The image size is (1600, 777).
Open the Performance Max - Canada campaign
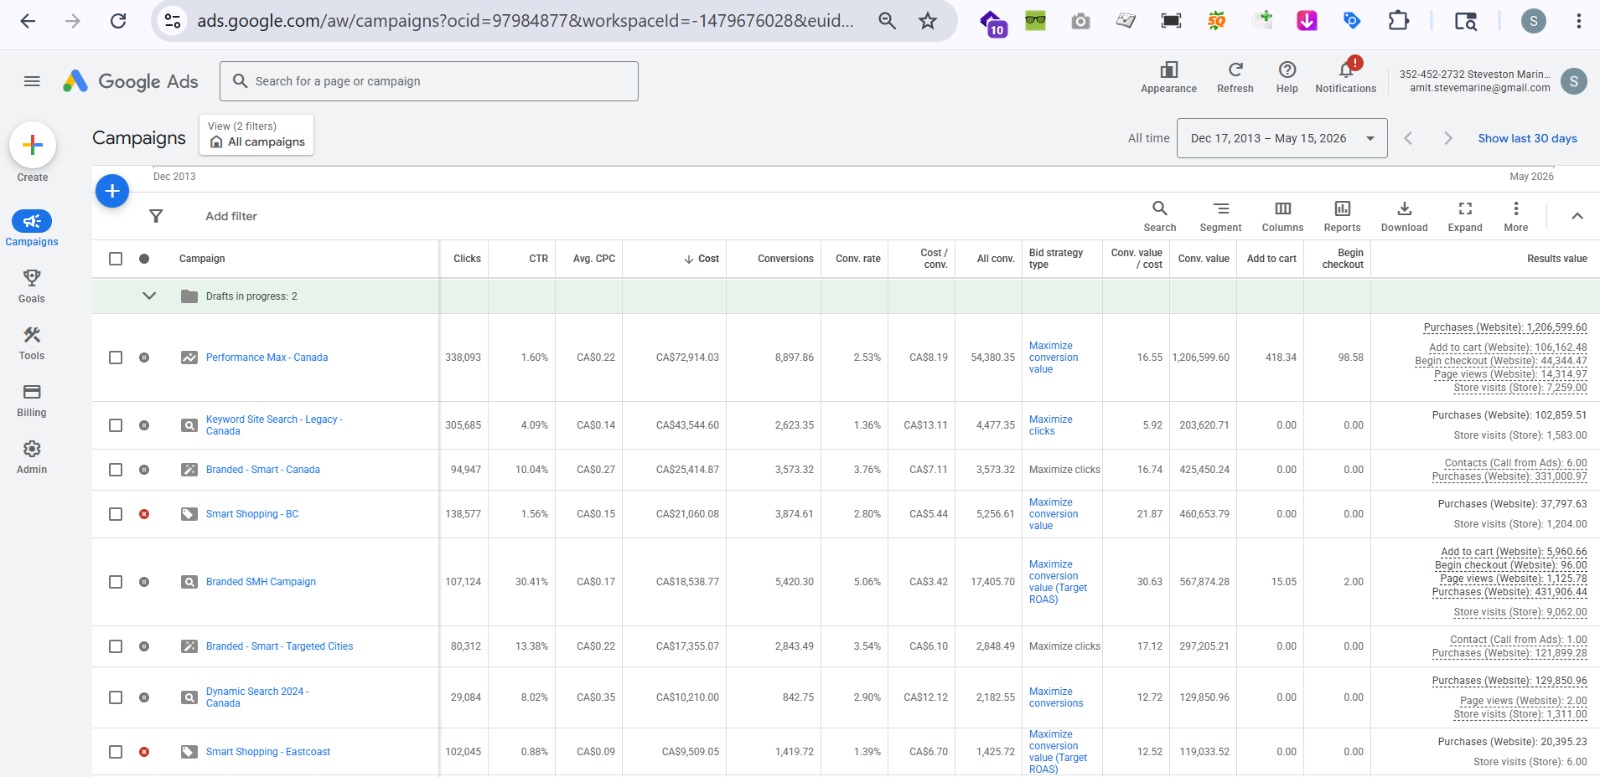(267, 357)
